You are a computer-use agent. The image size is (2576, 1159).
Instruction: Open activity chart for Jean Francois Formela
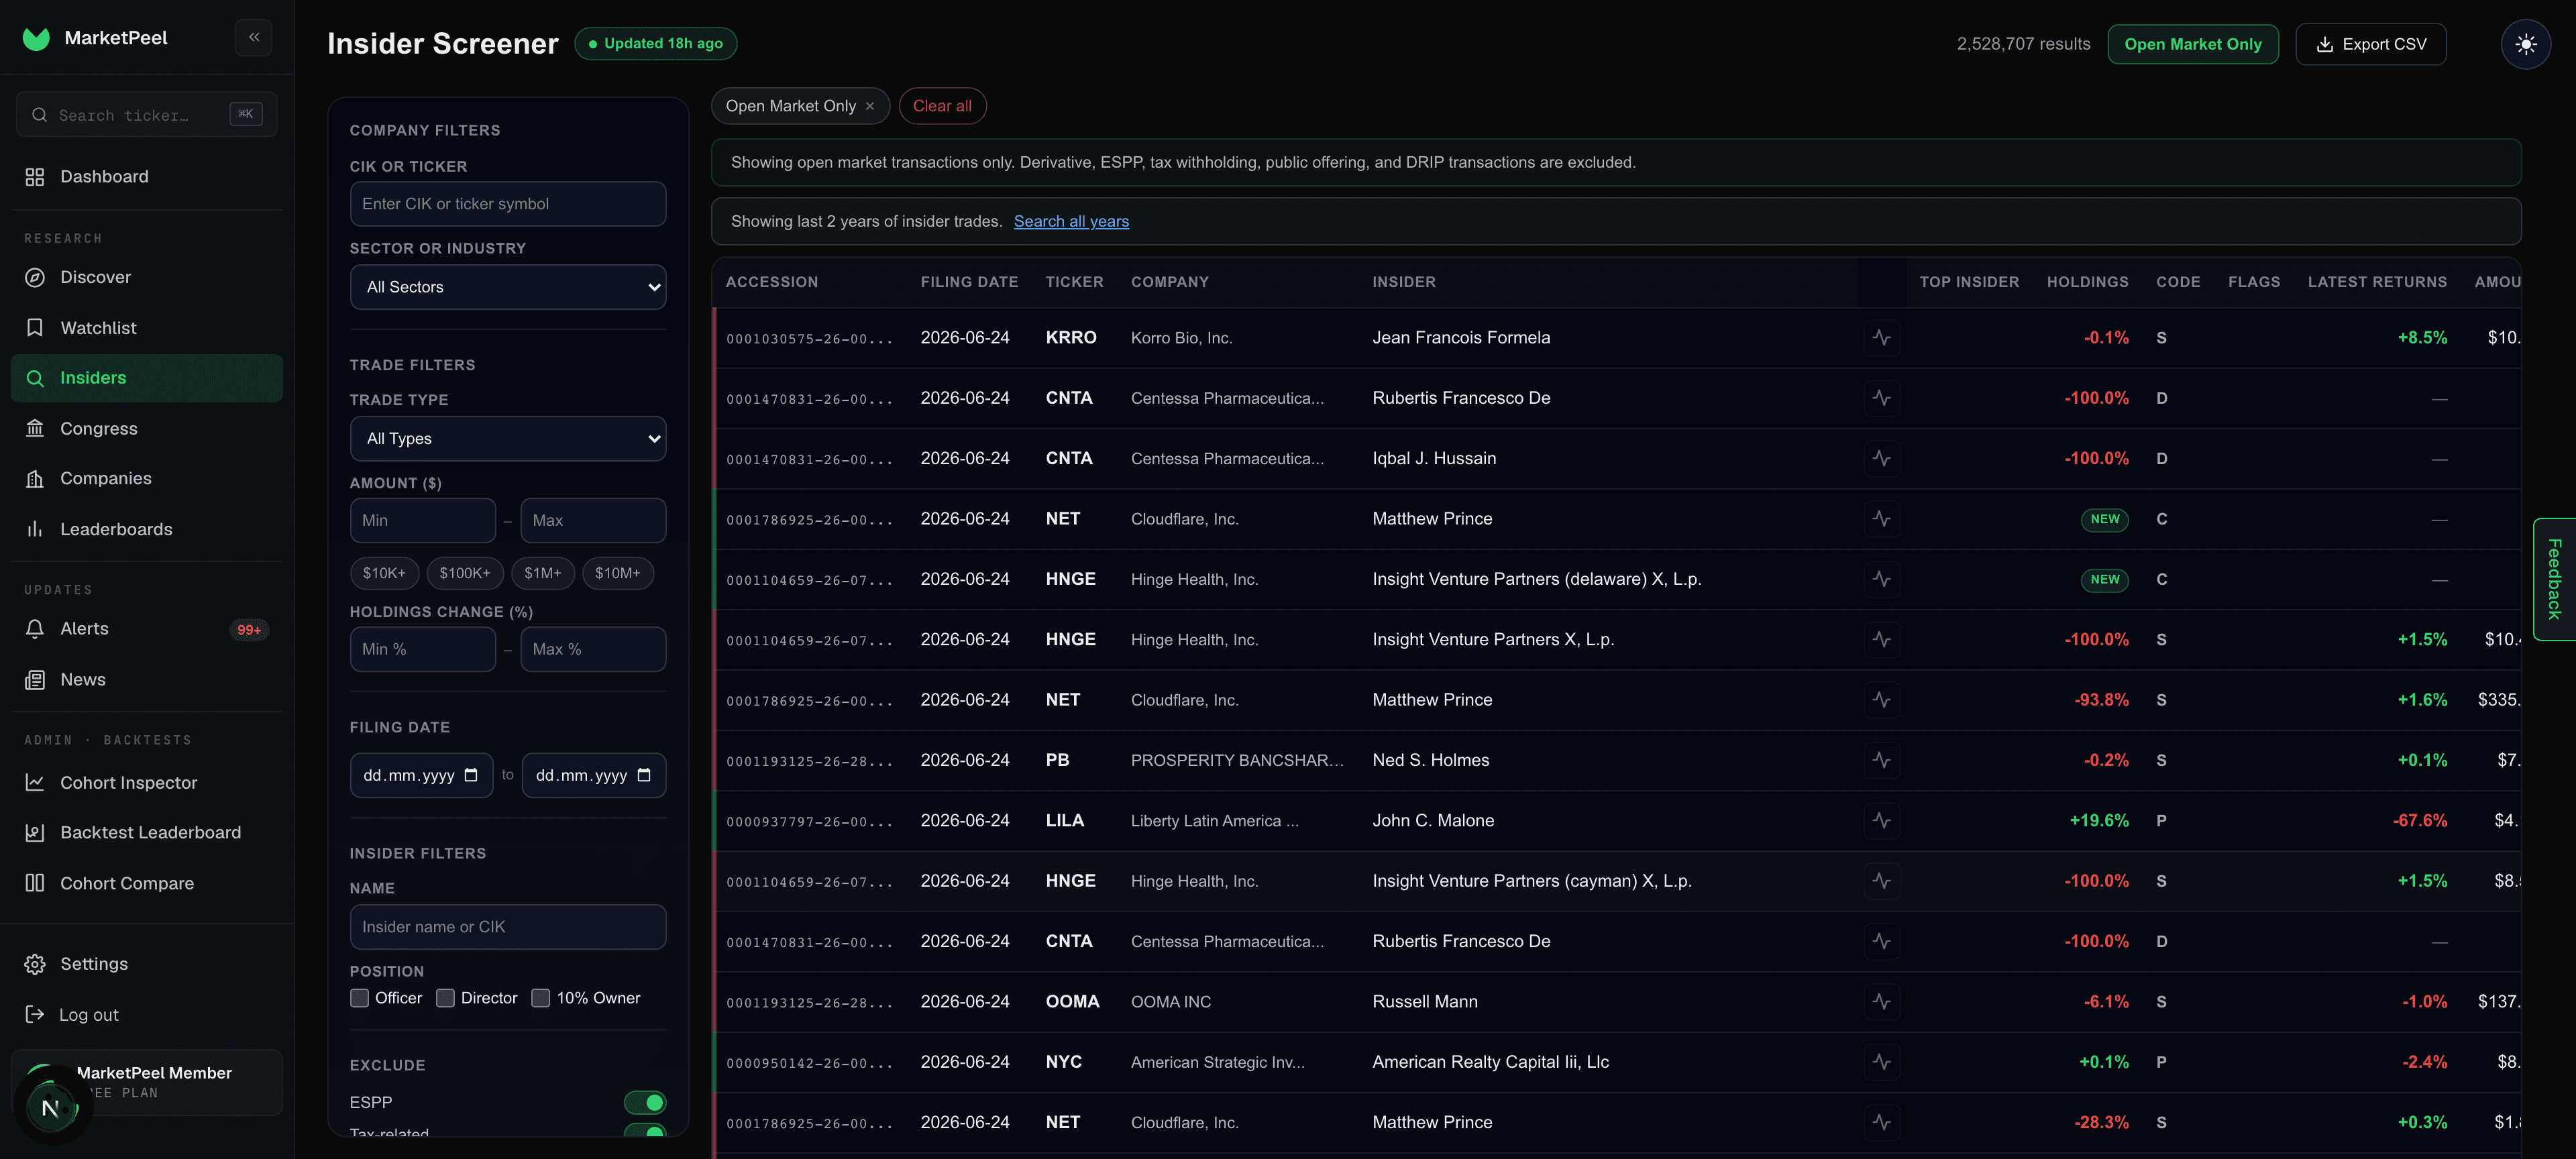pyautogui.click(x=1881, y=338)
